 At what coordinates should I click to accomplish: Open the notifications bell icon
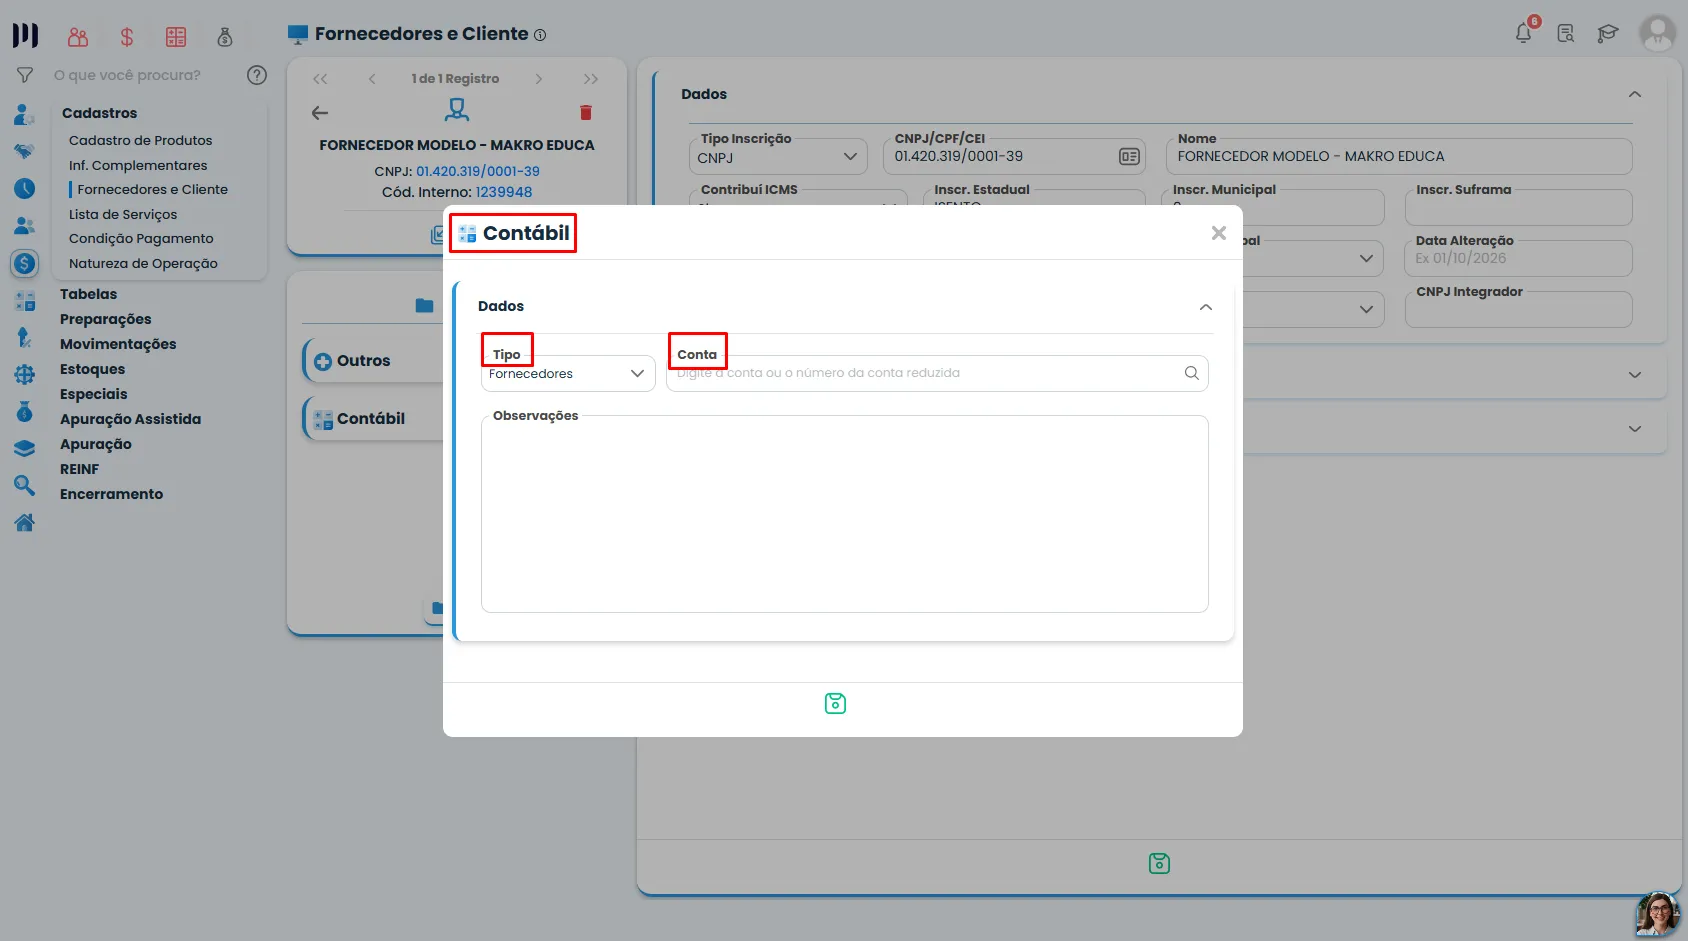click(1524, 33)
